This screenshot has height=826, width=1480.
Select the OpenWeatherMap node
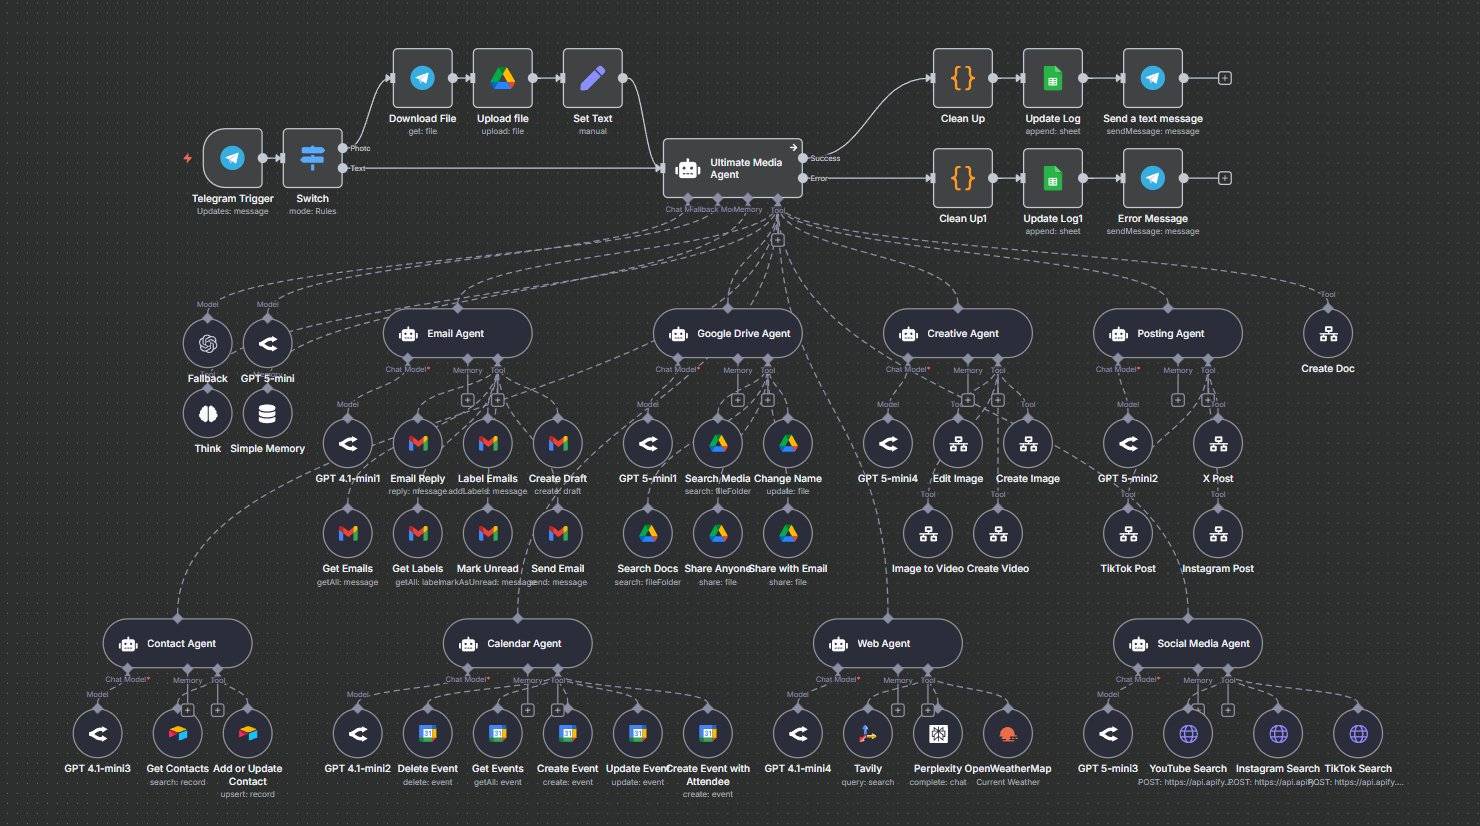click(x=1008, y=733)
